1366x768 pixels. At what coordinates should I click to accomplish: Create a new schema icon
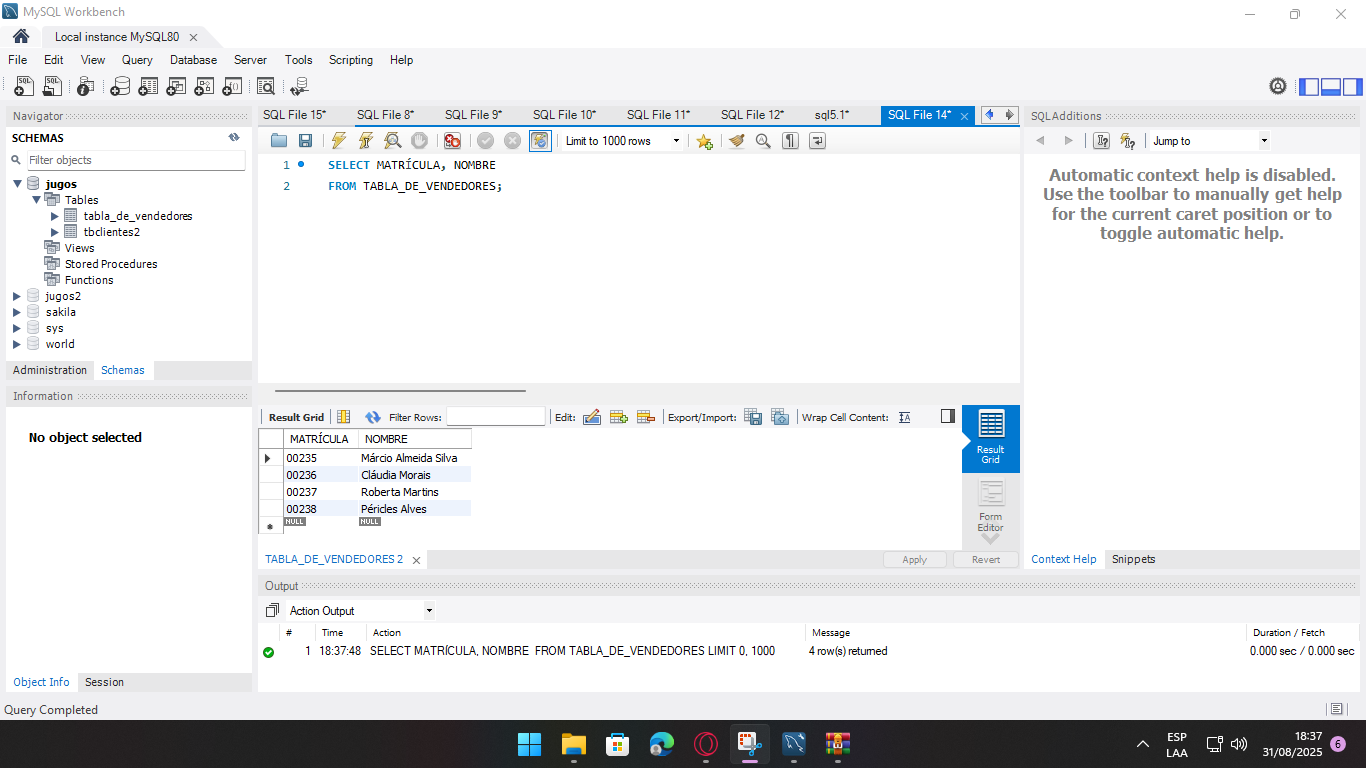click(120, 87)
